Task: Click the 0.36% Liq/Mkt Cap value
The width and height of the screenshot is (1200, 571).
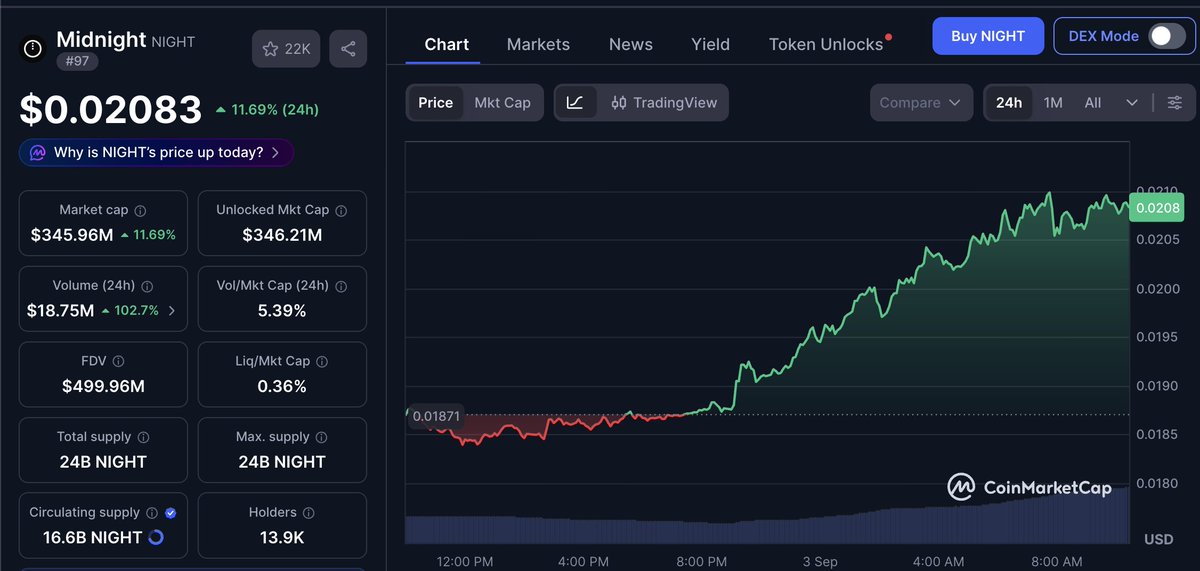Action: coord(282,386)
